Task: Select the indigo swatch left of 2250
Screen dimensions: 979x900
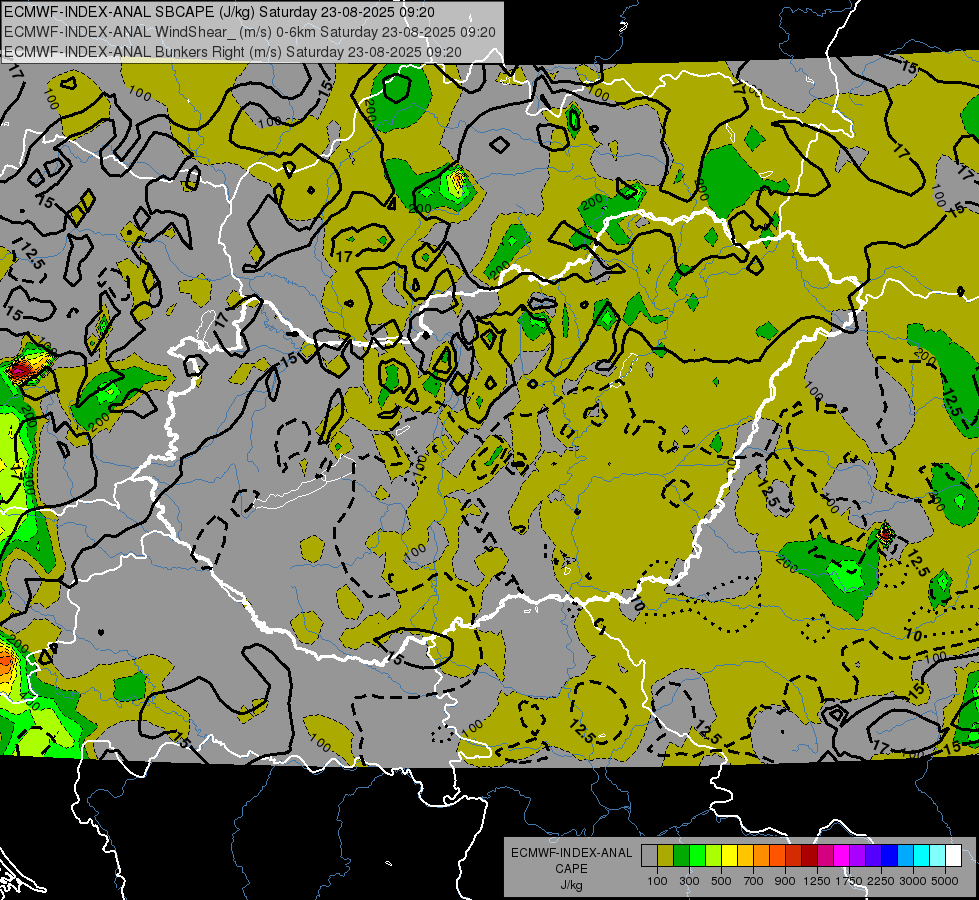Action: [x=873, y=855]
